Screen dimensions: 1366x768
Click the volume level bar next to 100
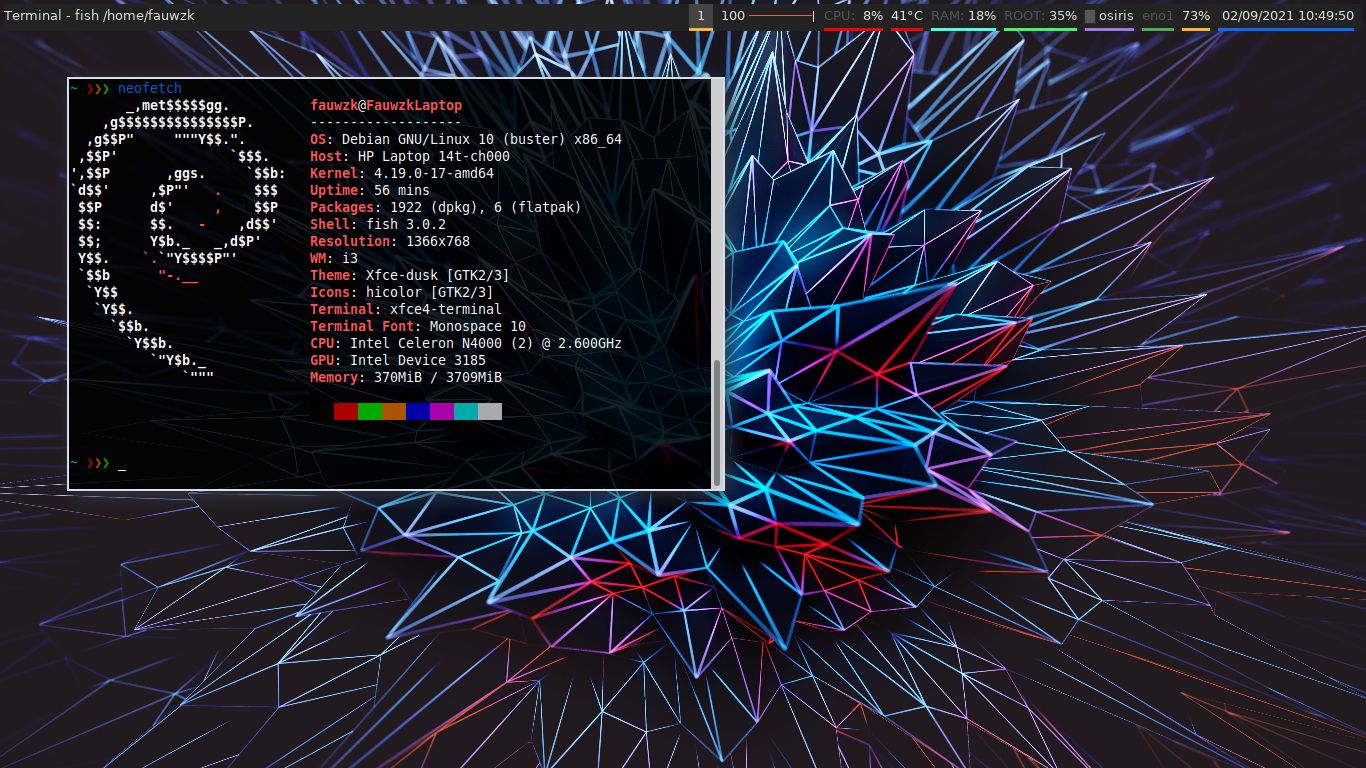click(x=781, y=16)
